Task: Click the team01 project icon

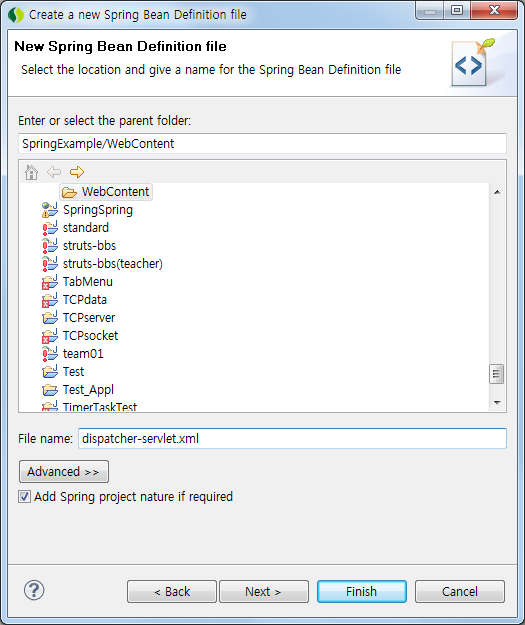Action: (x=50, y=354)
